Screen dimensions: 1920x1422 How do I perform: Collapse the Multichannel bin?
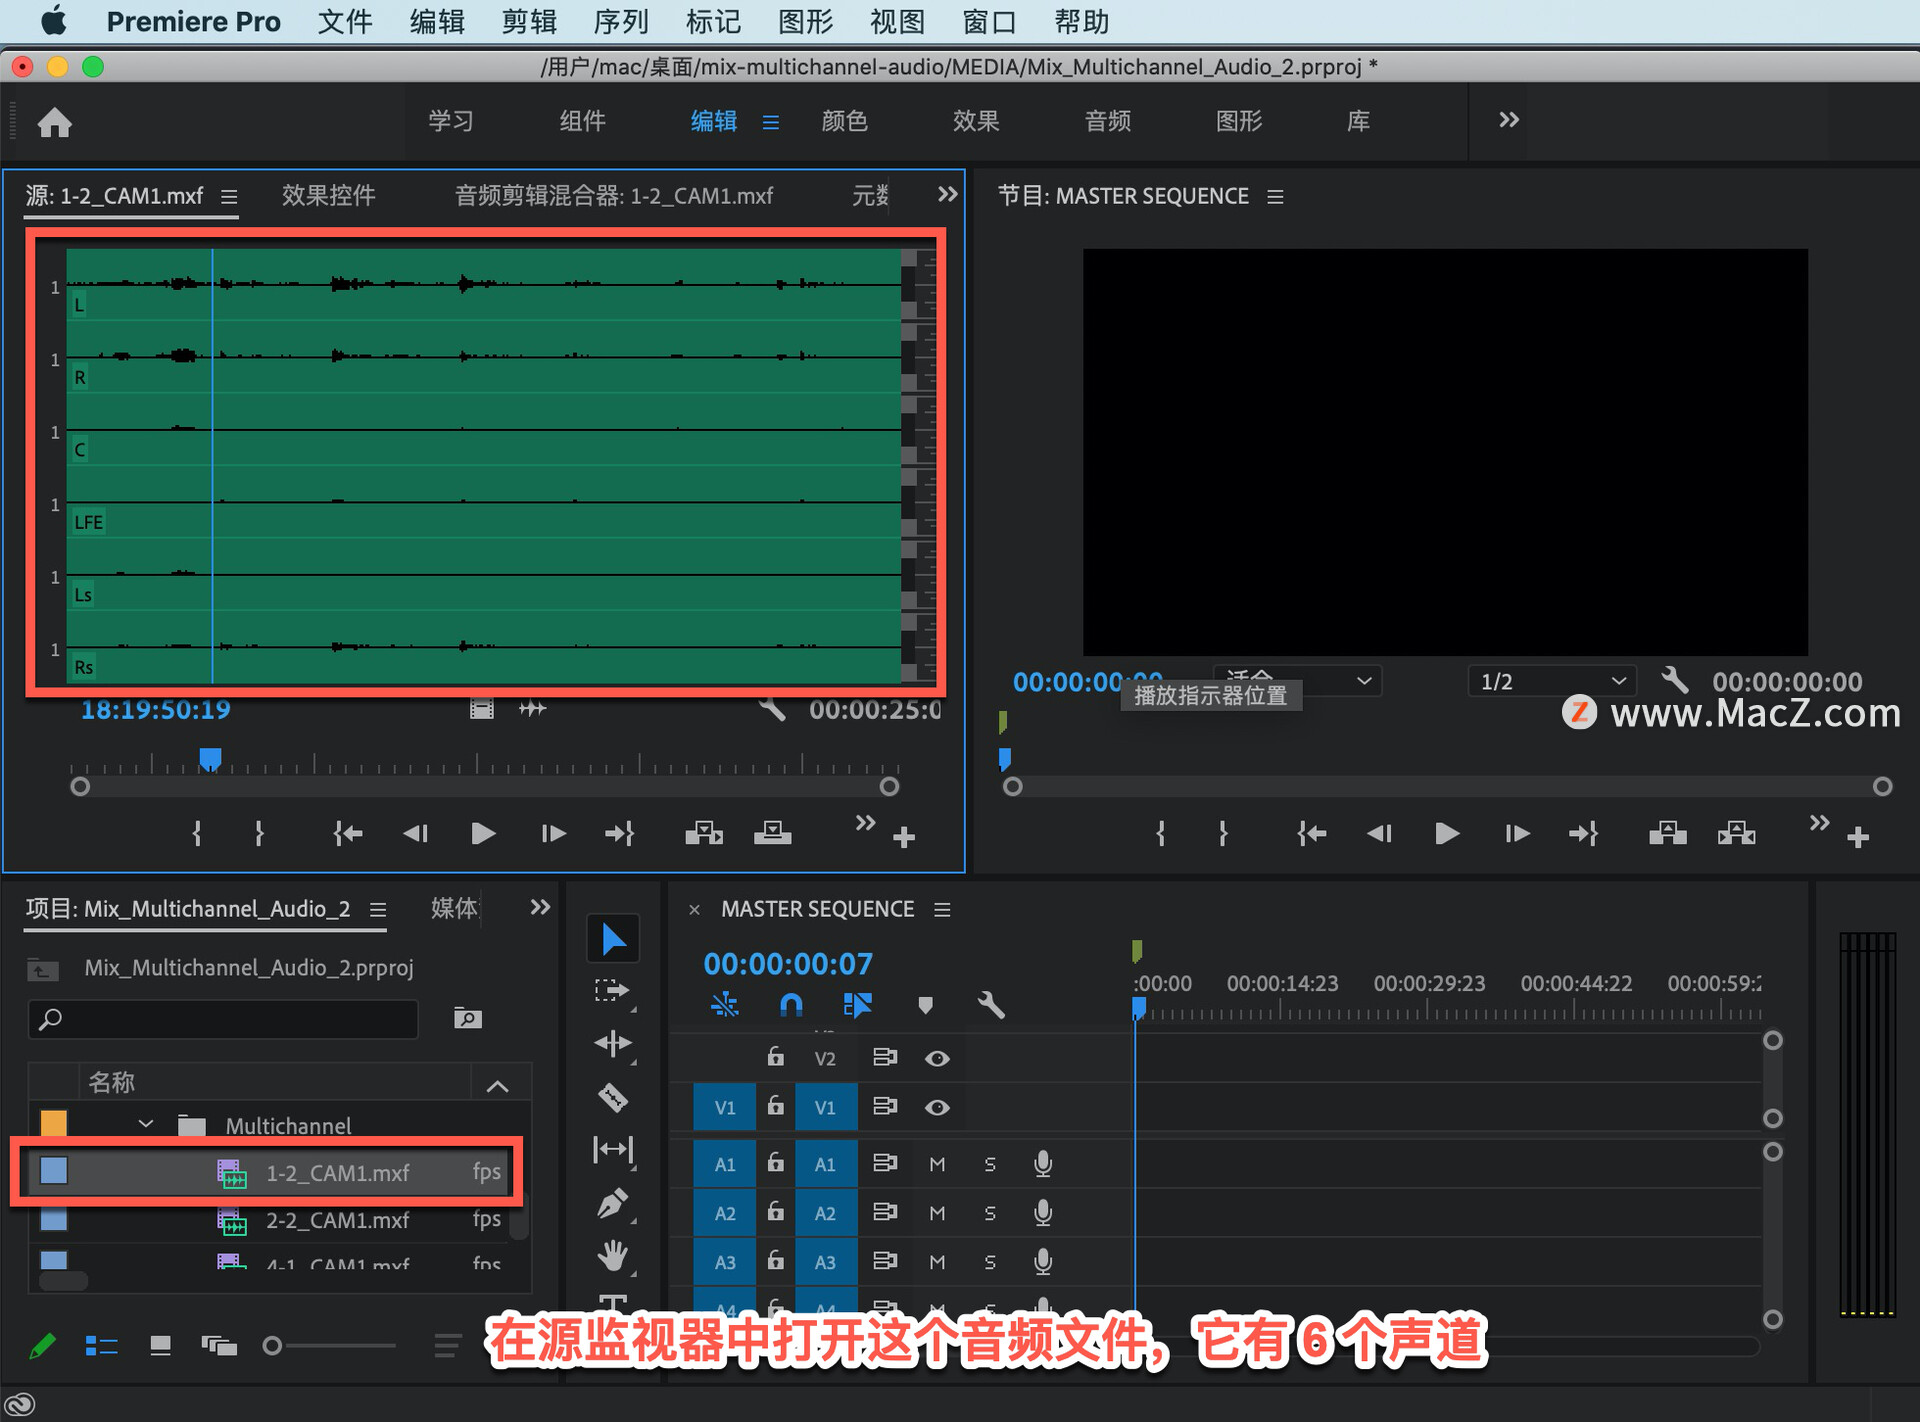pyautogui.click(x=146, y=1124)
